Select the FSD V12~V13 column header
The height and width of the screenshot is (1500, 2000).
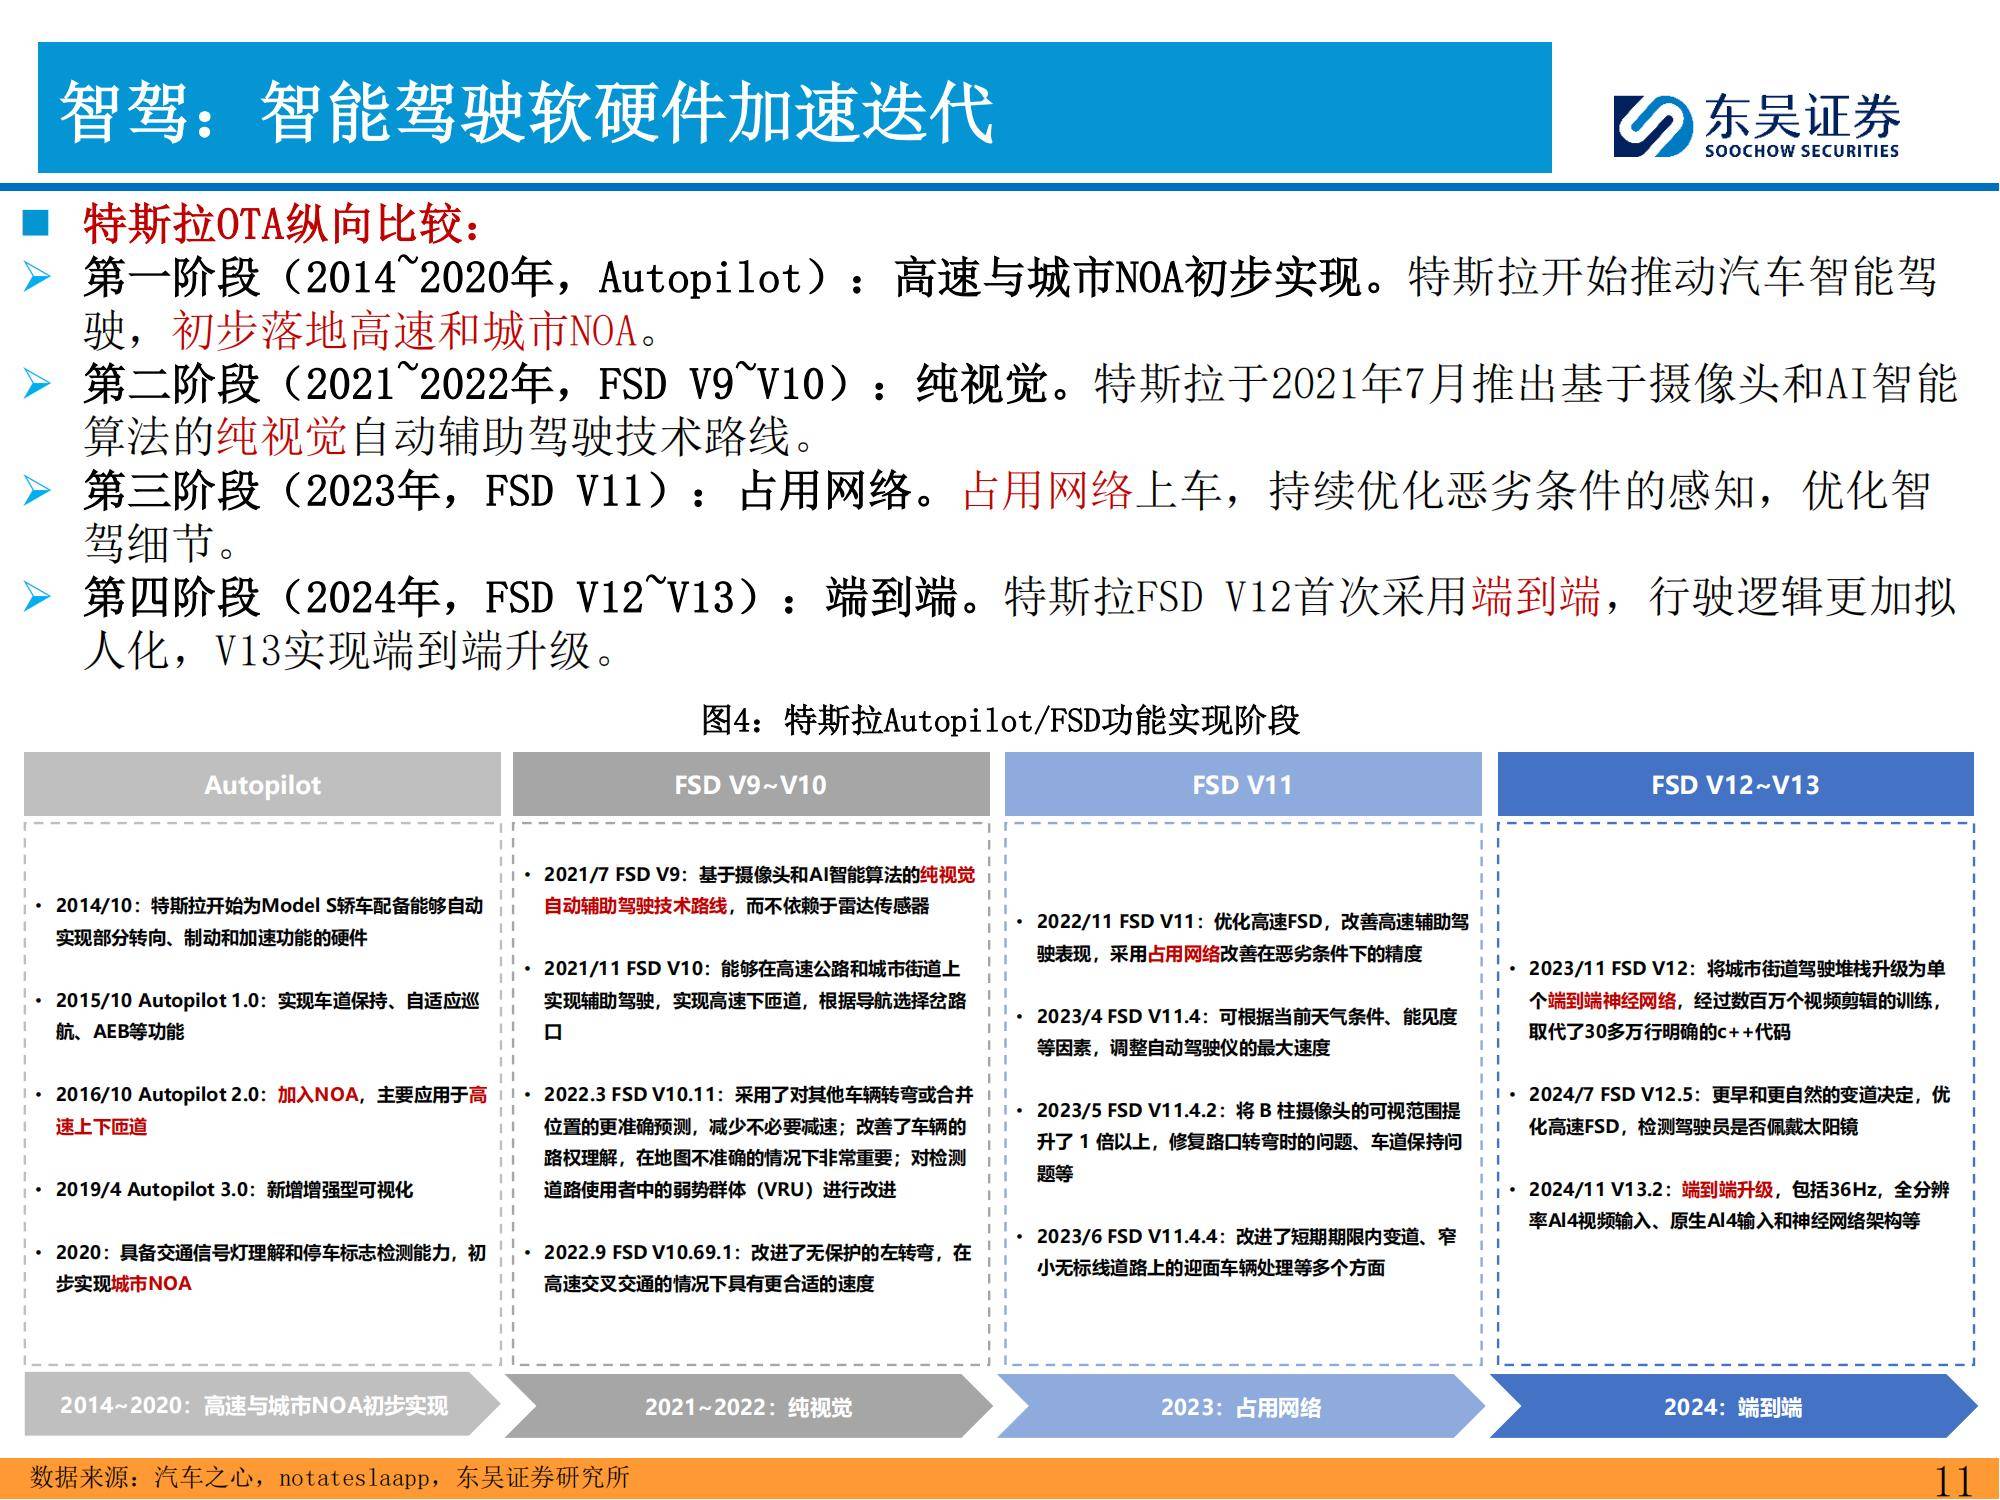coord(1735,785)
